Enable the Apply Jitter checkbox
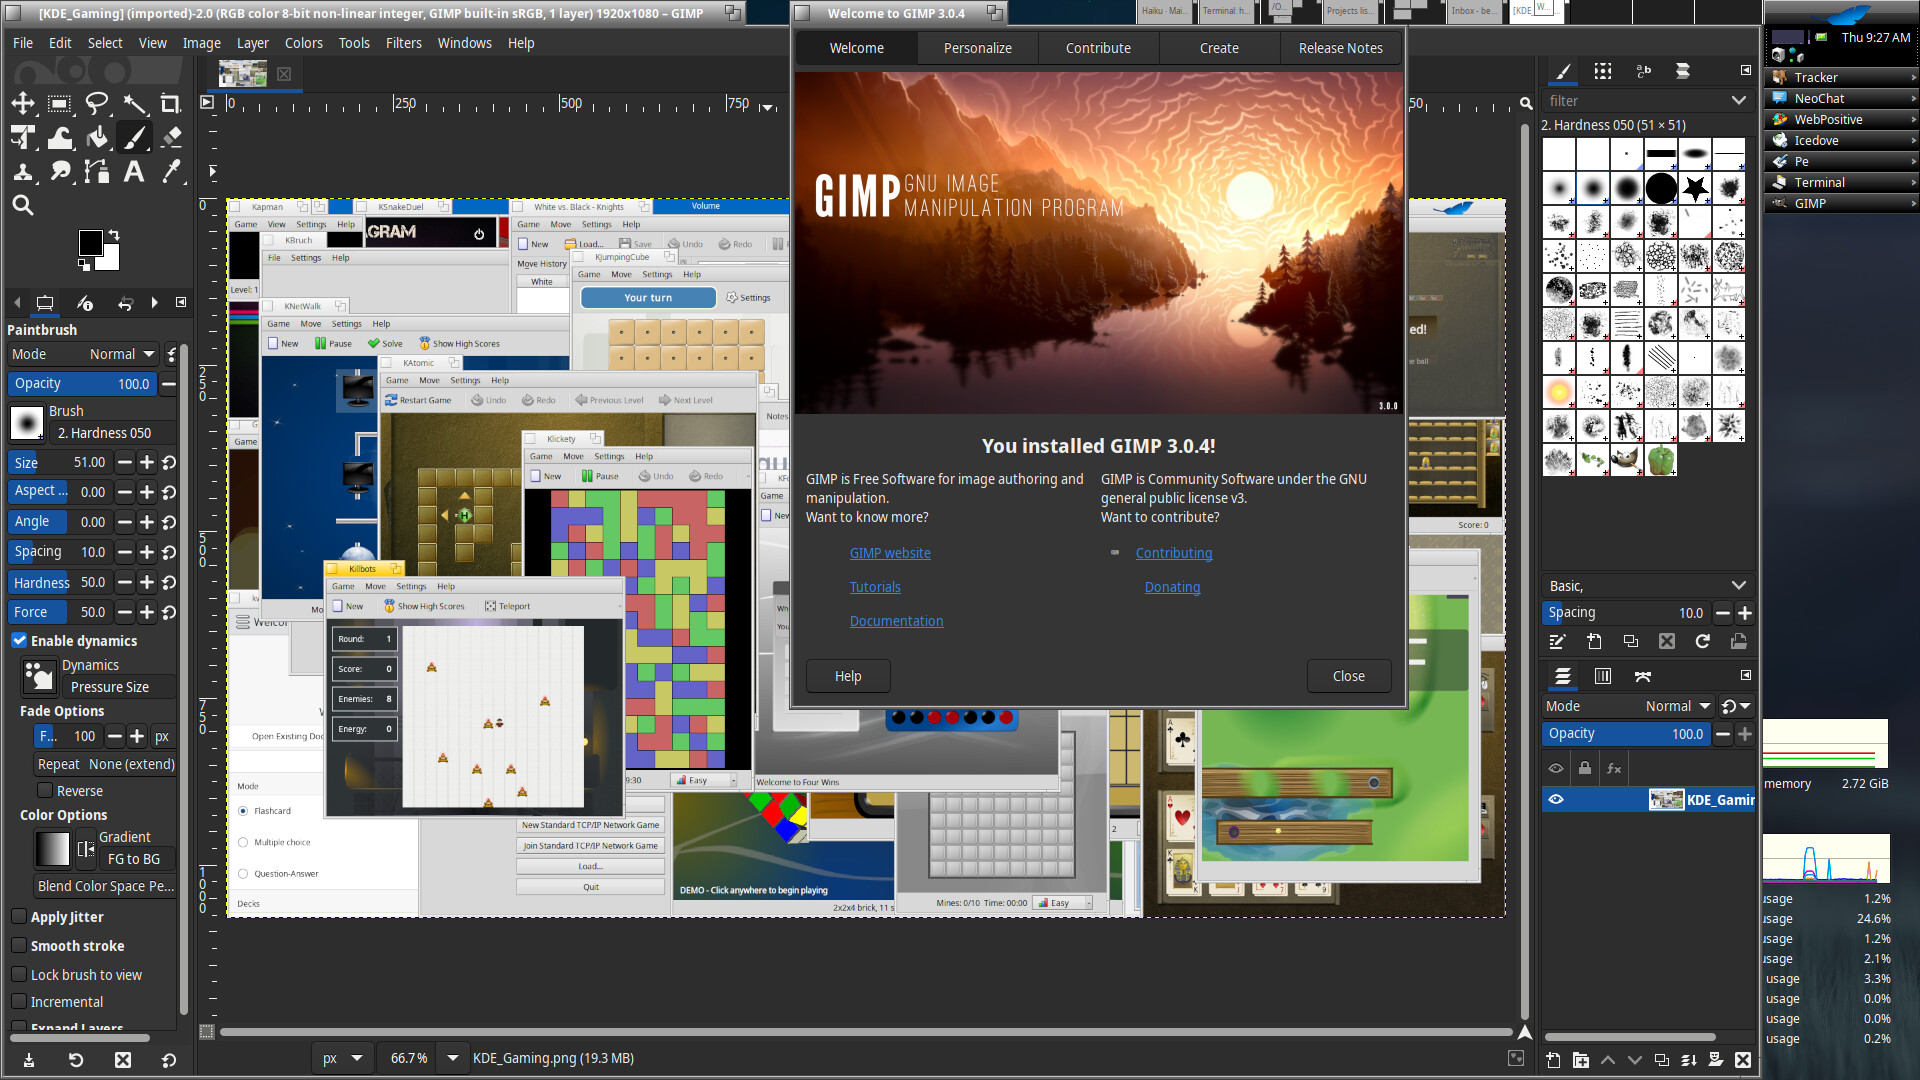Image resolution: width=1920 pixels, height=1080 pixels. point(19,916)
